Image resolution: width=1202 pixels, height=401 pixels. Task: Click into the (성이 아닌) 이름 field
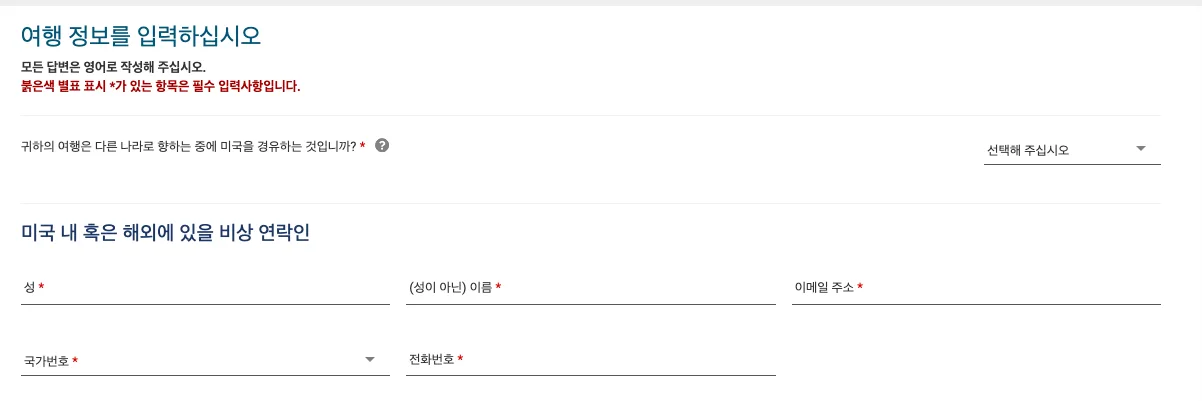point(590,288)
